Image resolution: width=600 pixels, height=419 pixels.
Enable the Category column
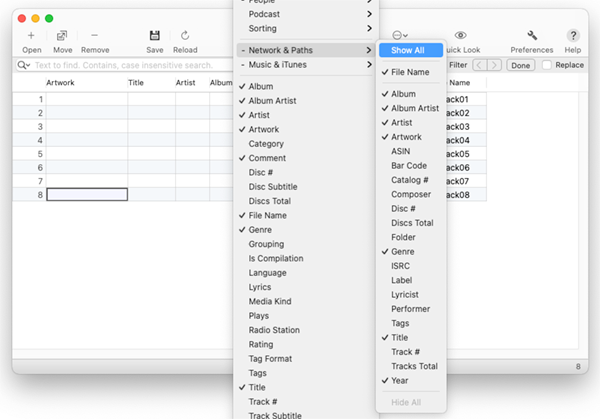(x=306, y=144)
